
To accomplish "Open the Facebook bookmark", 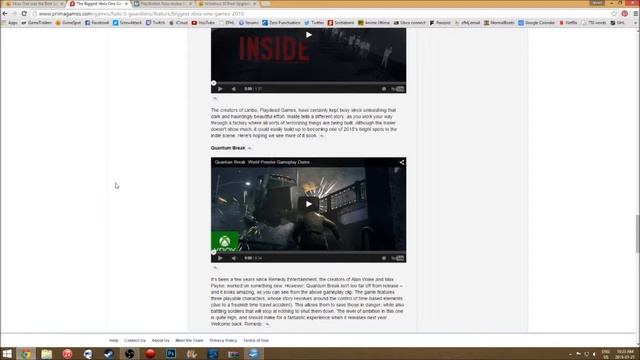I will (97, 23).
